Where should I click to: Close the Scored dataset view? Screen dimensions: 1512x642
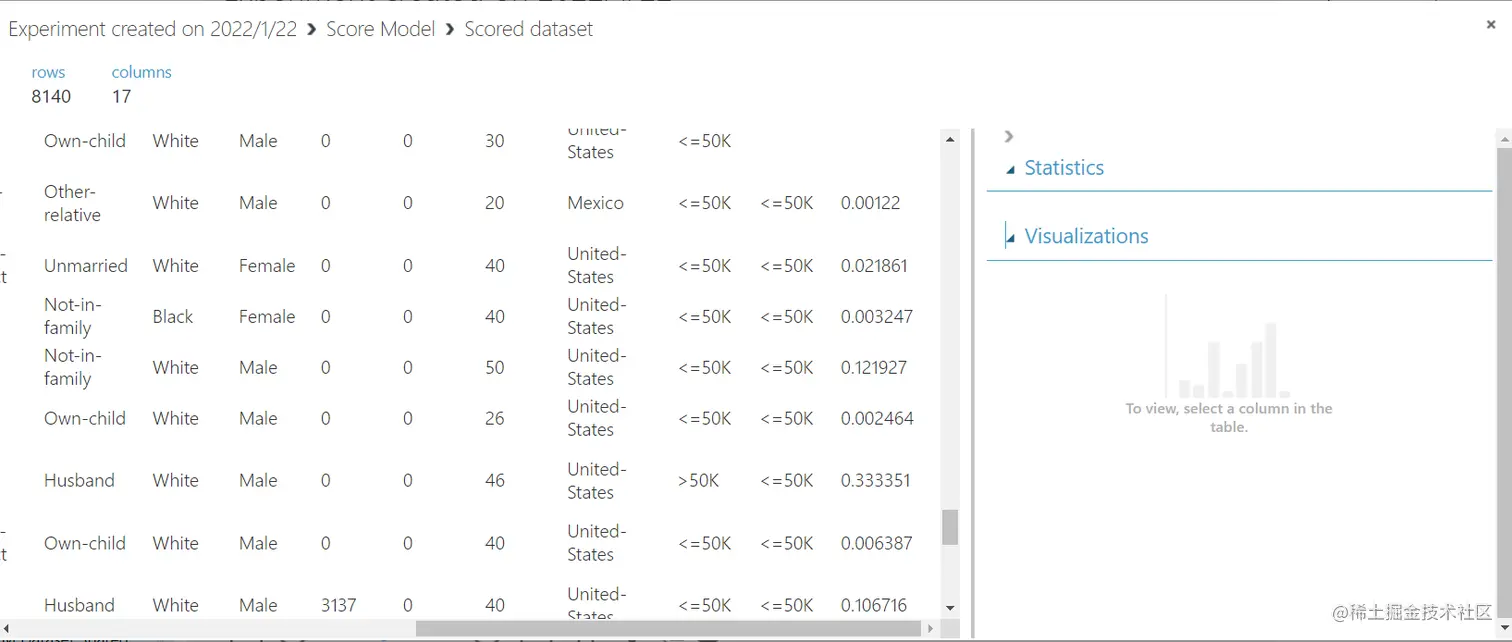coord(1490,25)
